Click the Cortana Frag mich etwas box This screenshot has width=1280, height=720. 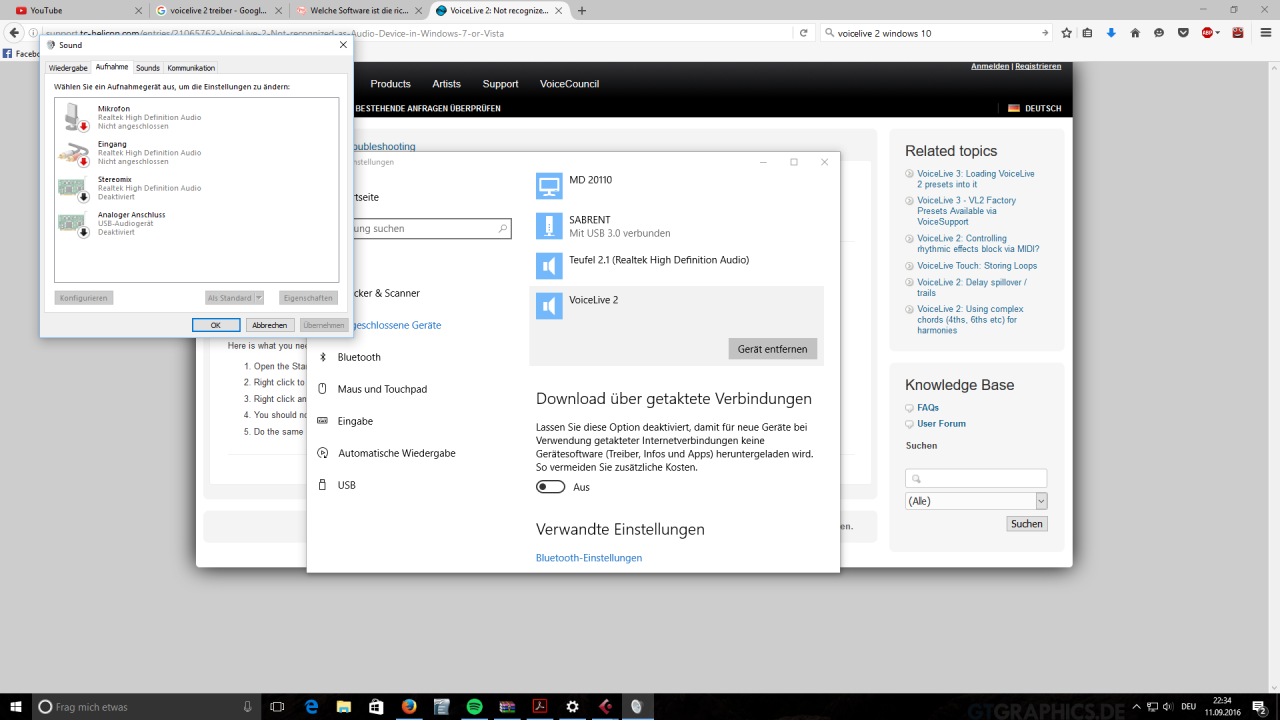(146, 707)
